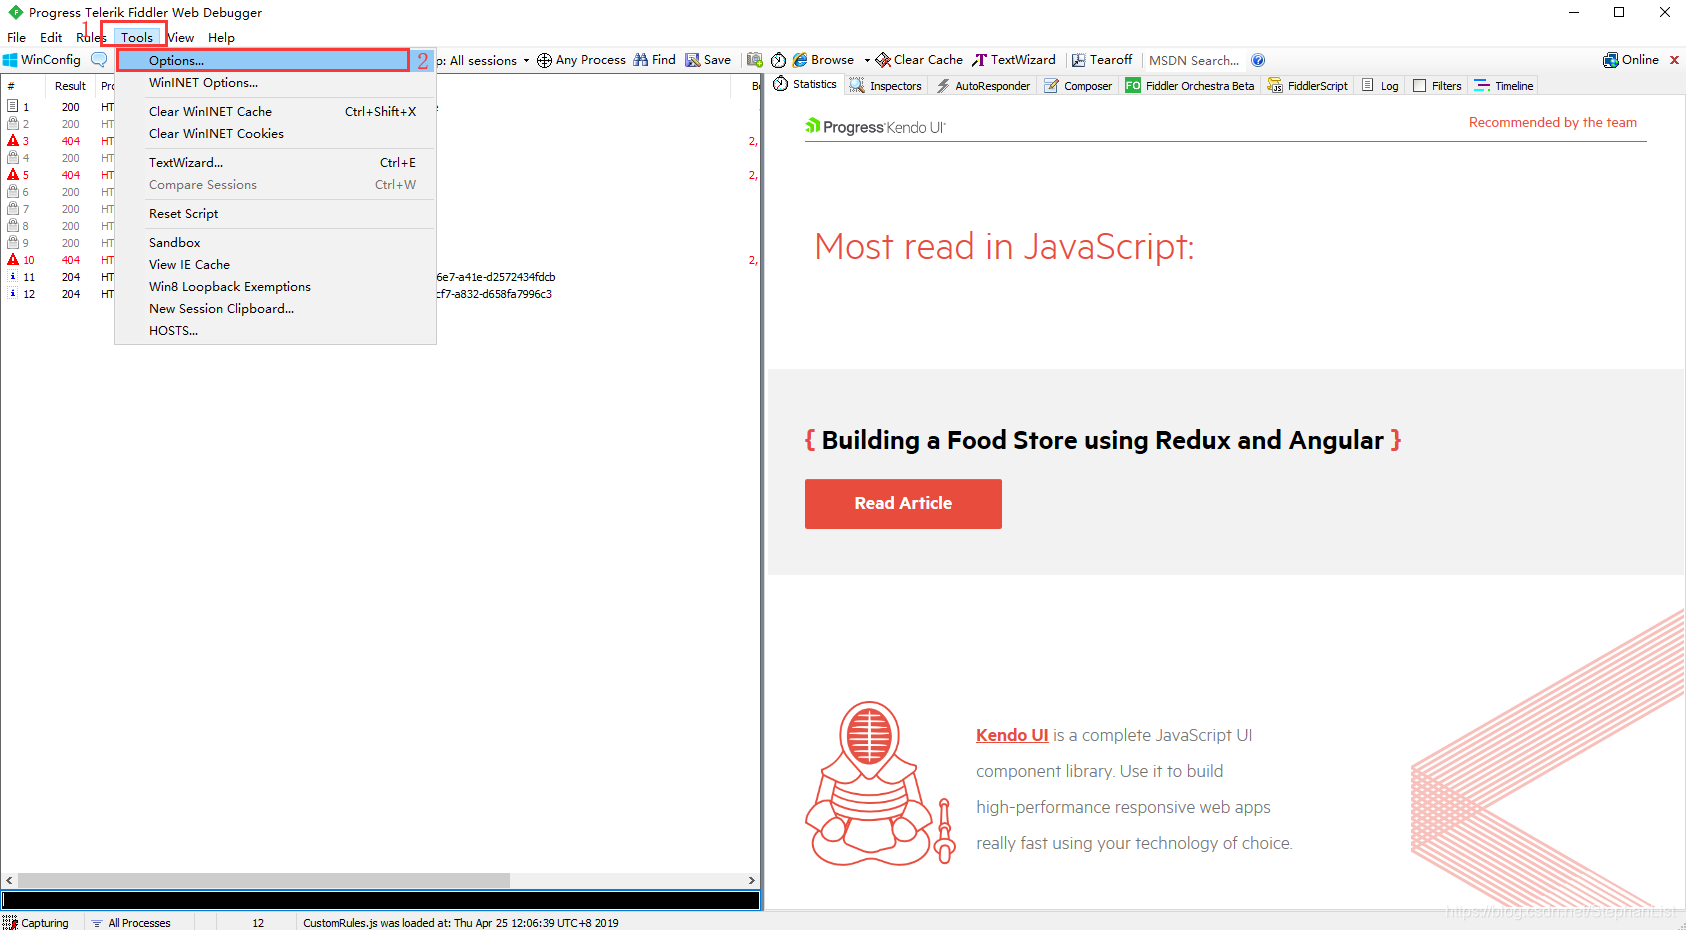Click the Online network status icon

coord(1610,60)
